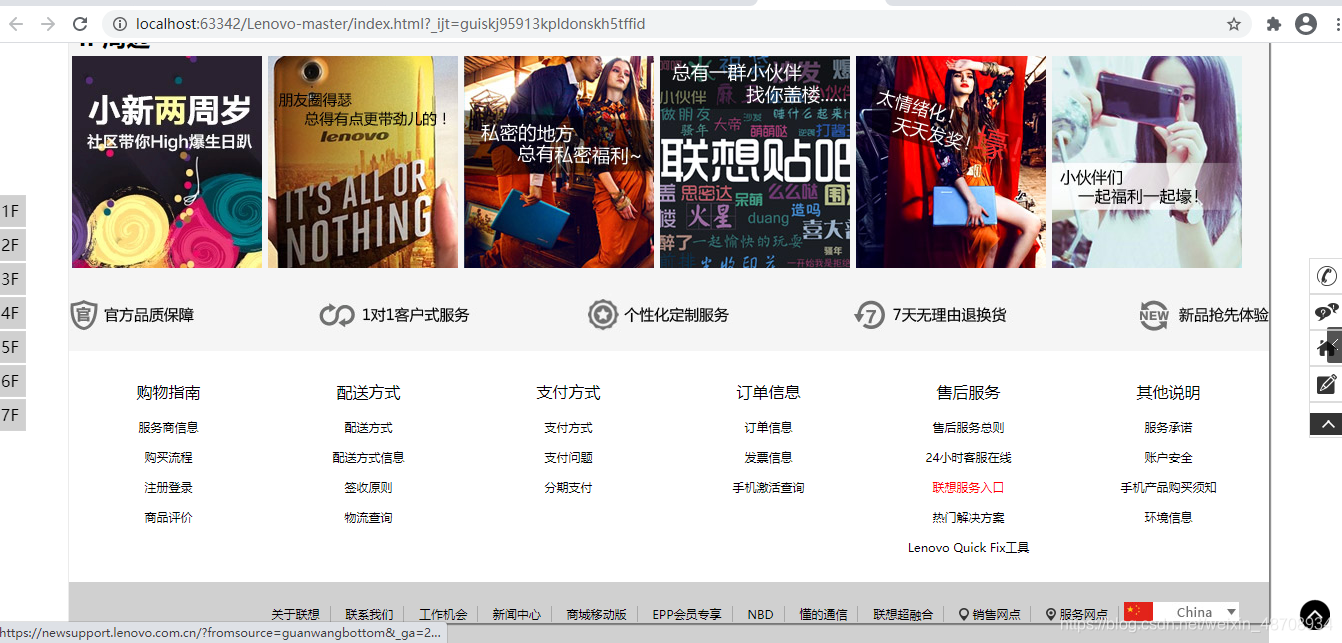Click the home icon in right sidebar
1342x643 pixels.
click(1323, 348)
